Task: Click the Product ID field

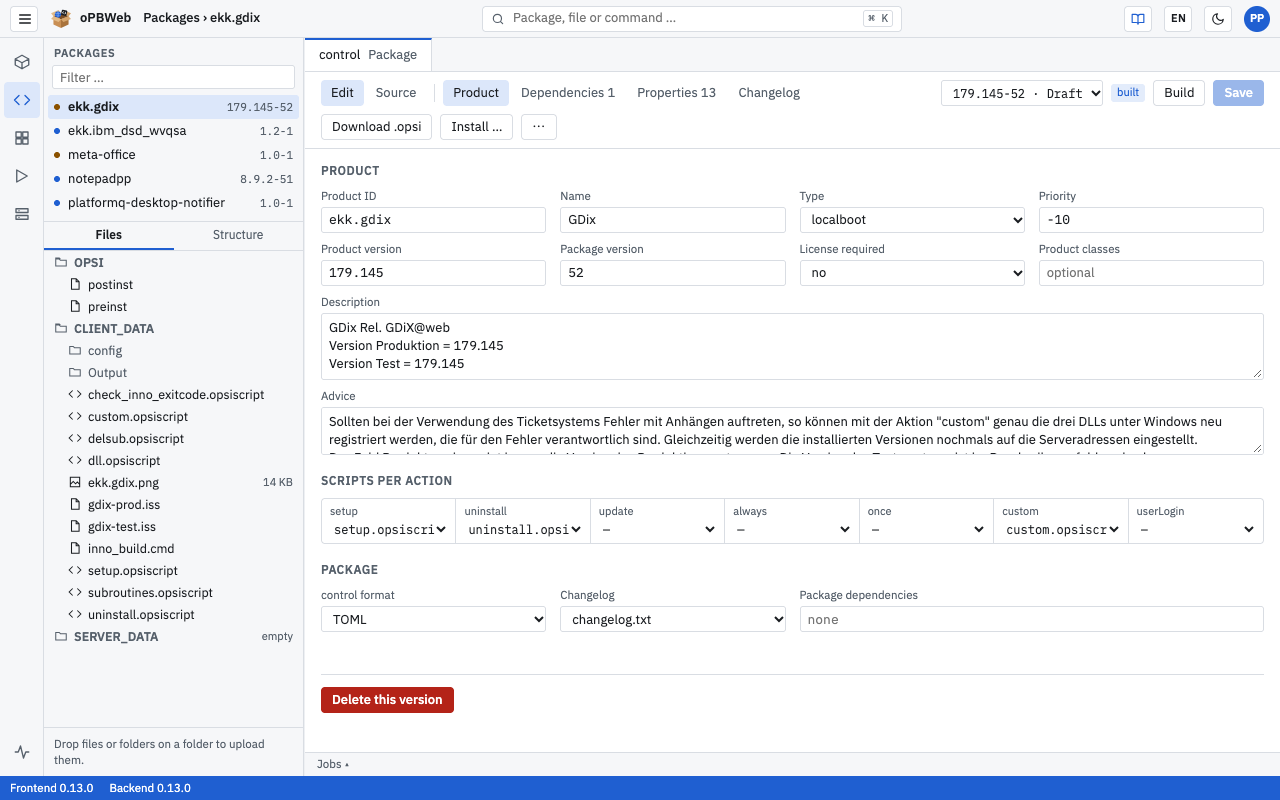Action: (433, 220)
